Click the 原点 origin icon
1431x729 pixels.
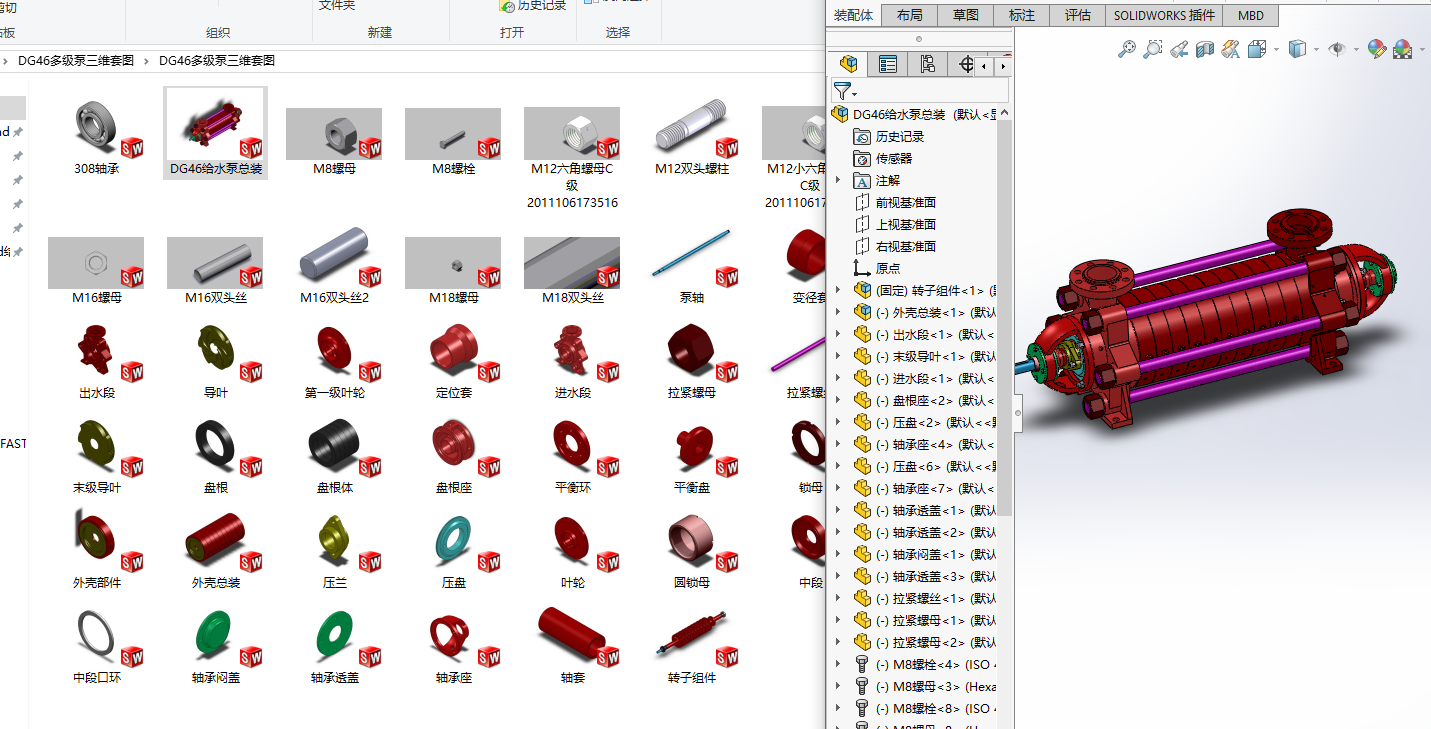coord(862,269)
